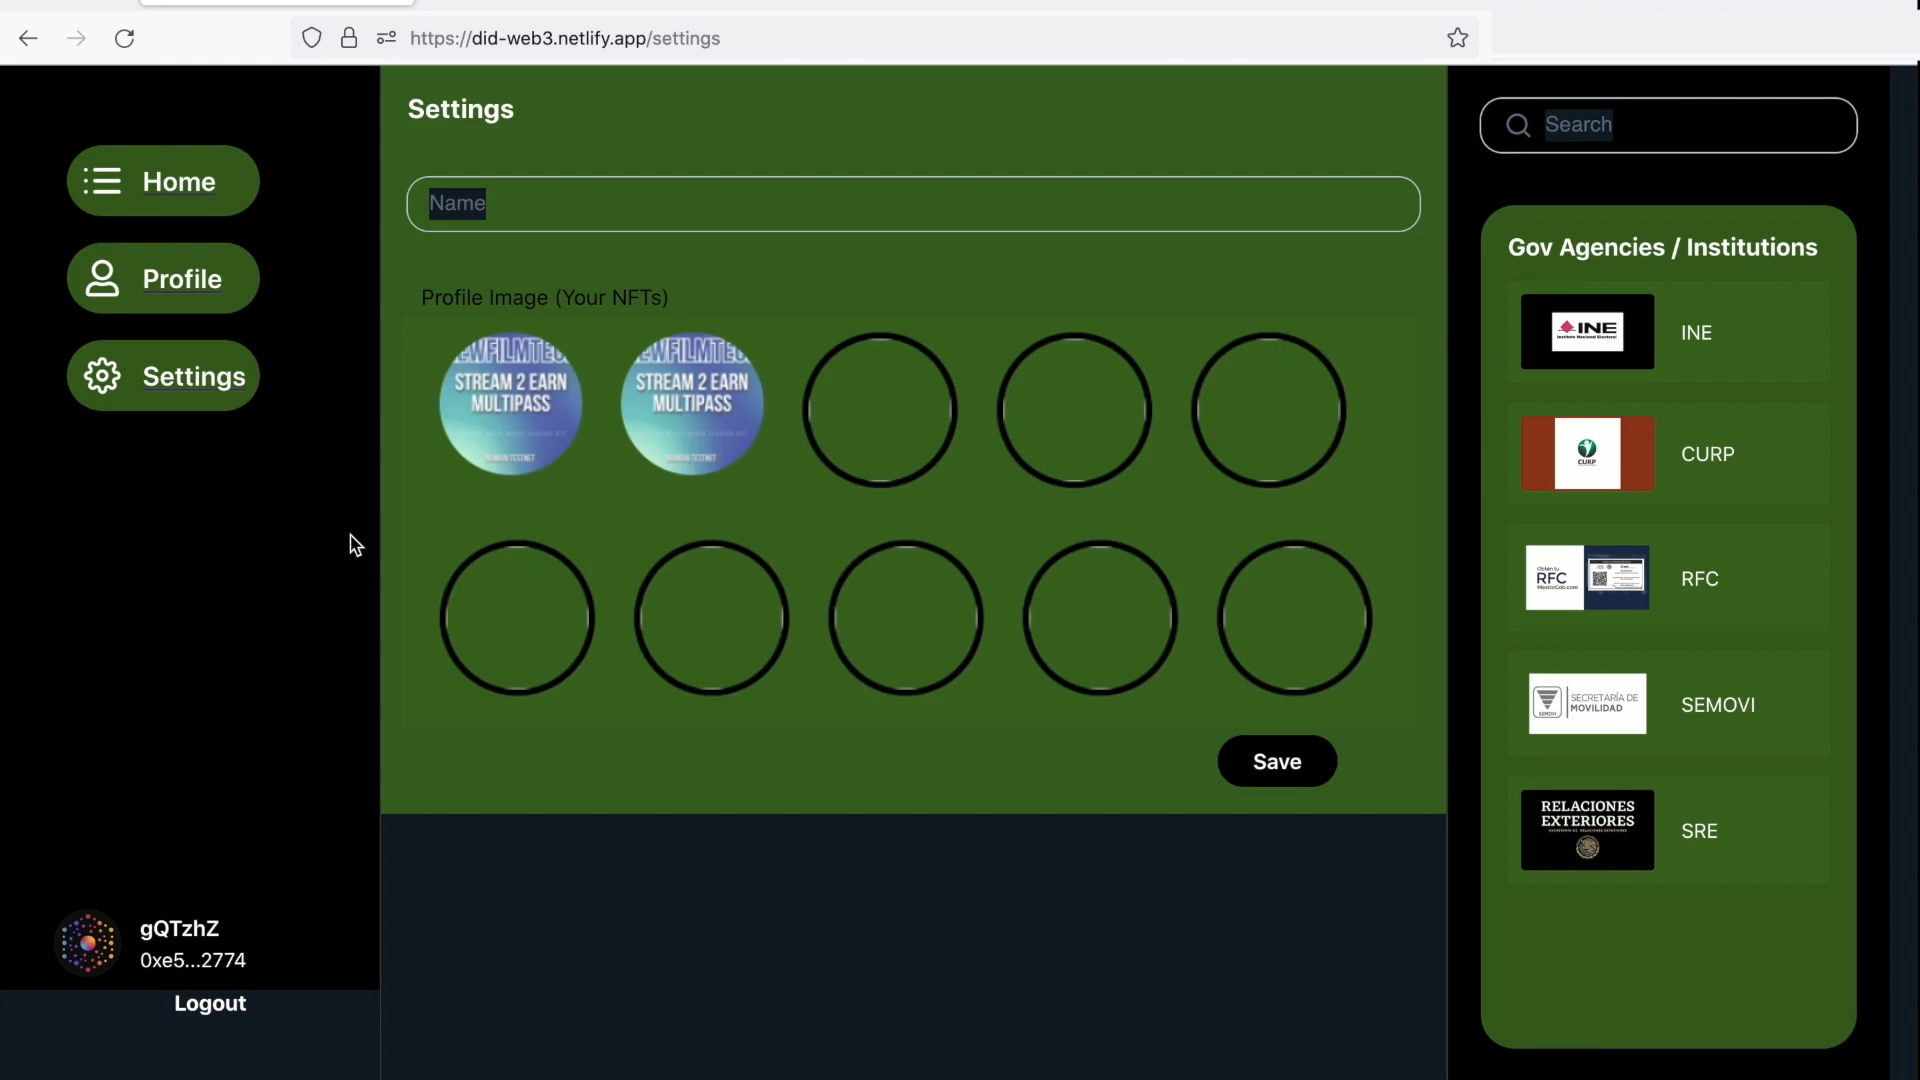1920x1080 pixels.
Task: Click the Profile navigation icon
Action: click(x=102, y=278)
